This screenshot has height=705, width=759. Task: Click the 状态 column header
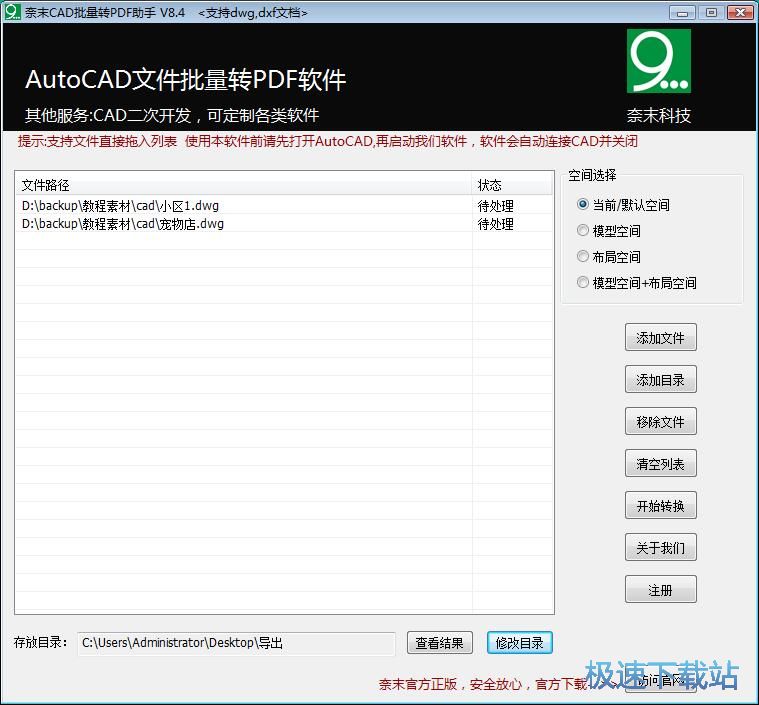pos(512,184)
